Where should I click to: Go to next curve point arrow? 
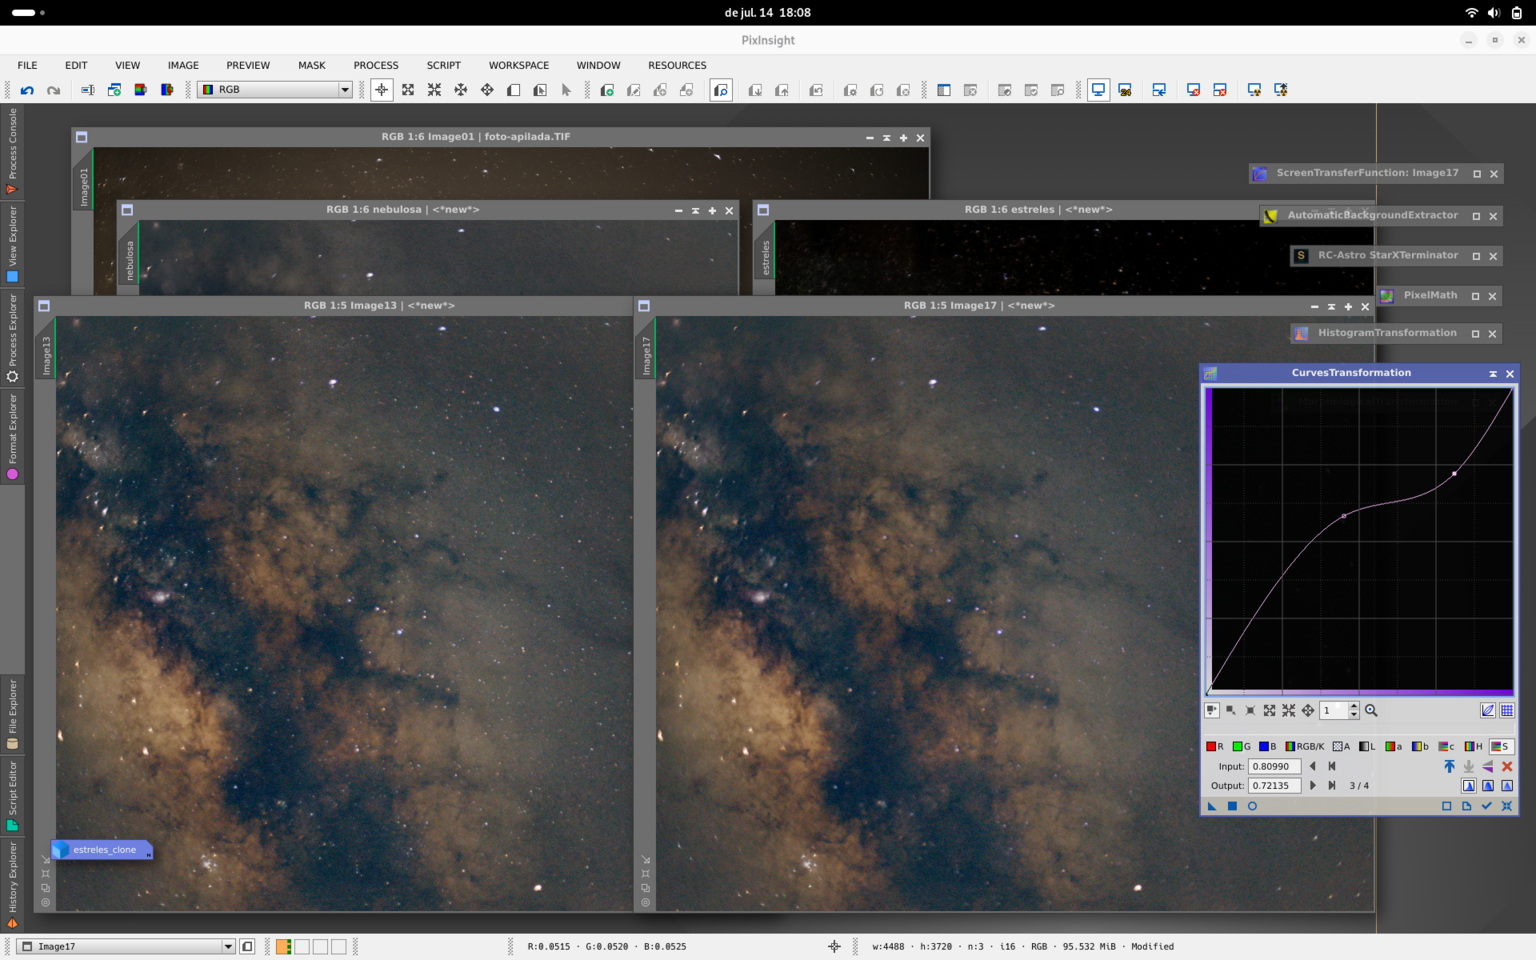1313,786
